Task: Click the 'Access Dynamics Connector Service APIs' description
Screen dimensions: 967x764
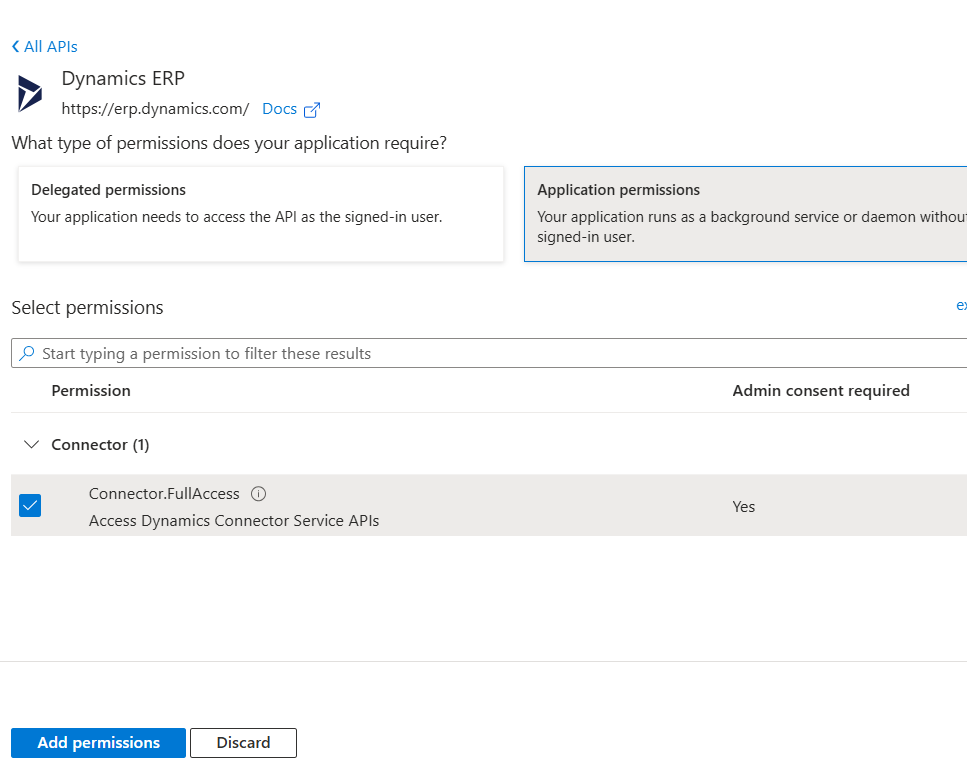Action: [x=234, y=521]
